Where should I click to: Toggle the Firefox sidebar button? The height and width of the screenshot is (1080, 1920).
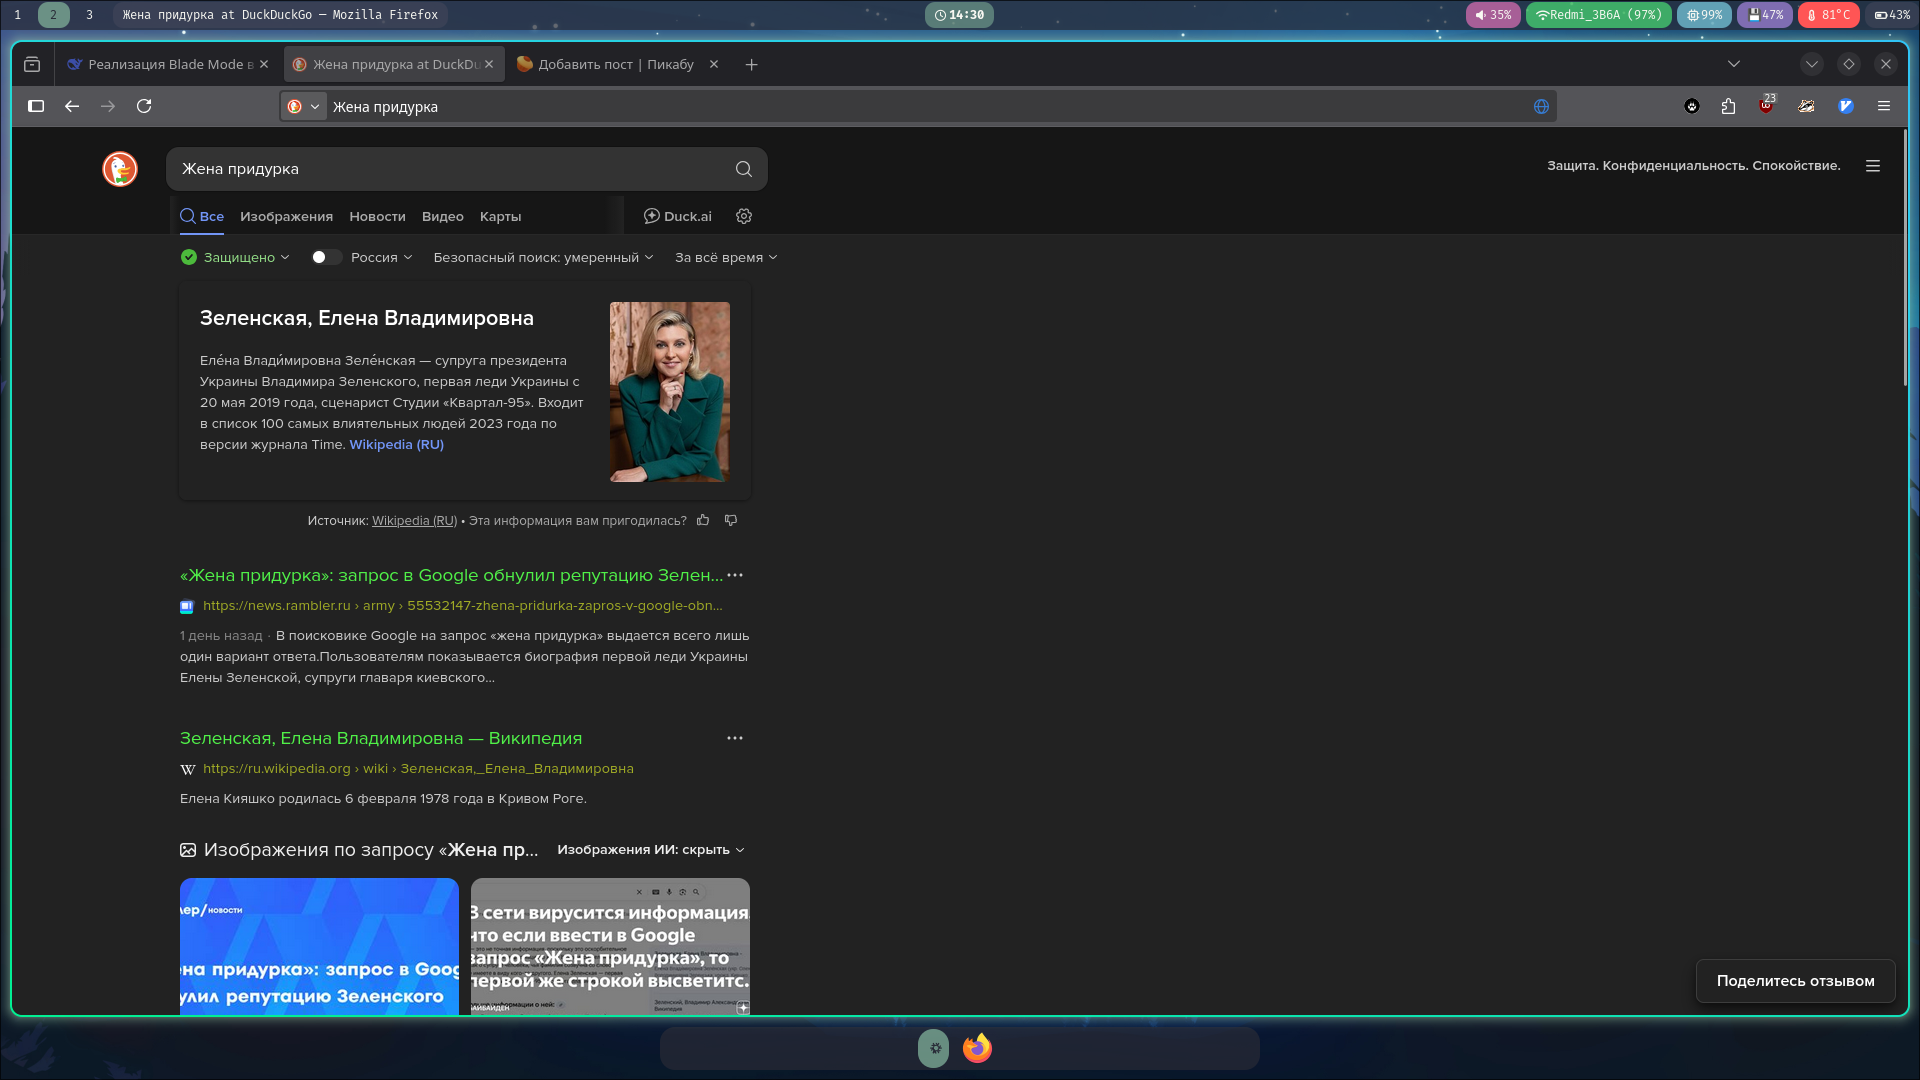point(36,106)
